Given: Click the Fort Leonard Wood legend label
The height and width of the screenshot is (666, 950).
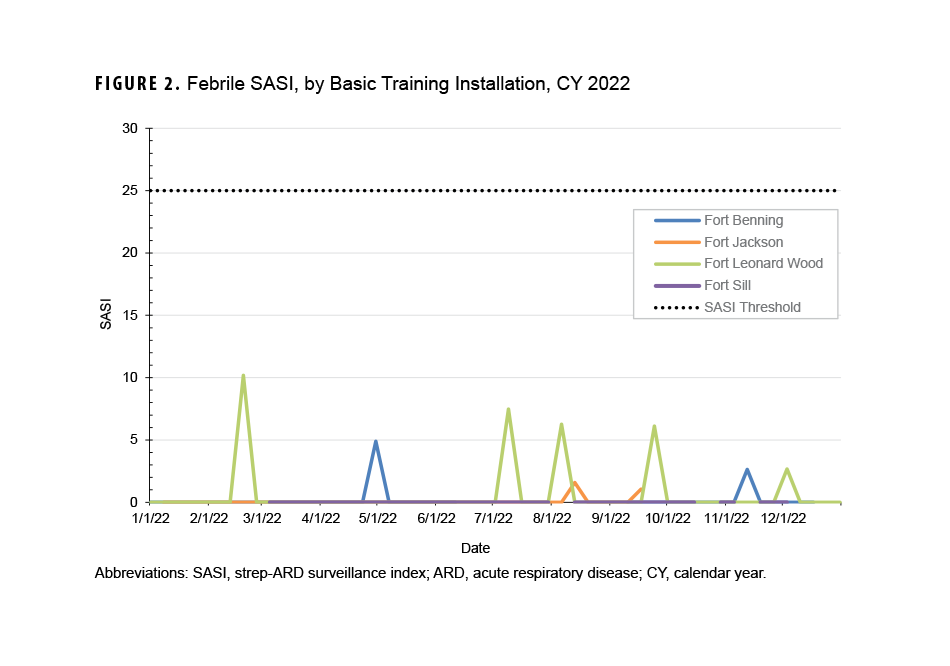Looking at the screenshot, I should point(762,263).
